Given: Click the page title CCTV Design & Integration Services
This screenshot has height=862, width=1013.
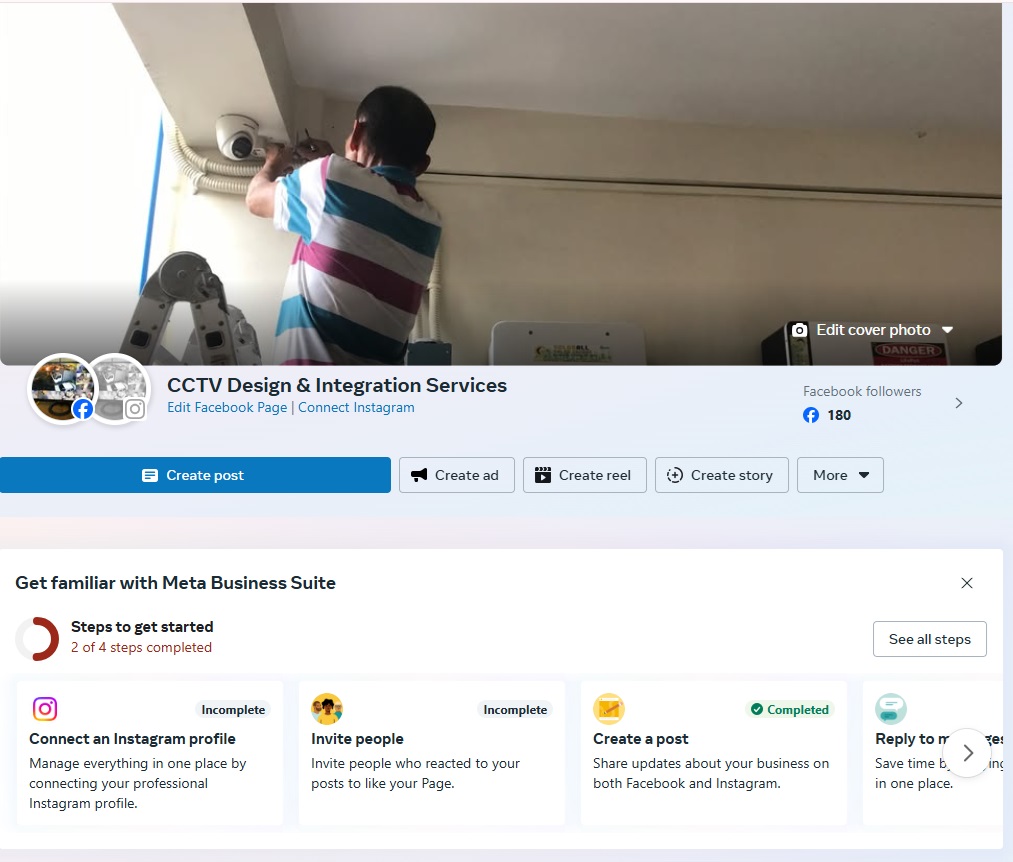Looking at the screenshot, I should 337,385.
